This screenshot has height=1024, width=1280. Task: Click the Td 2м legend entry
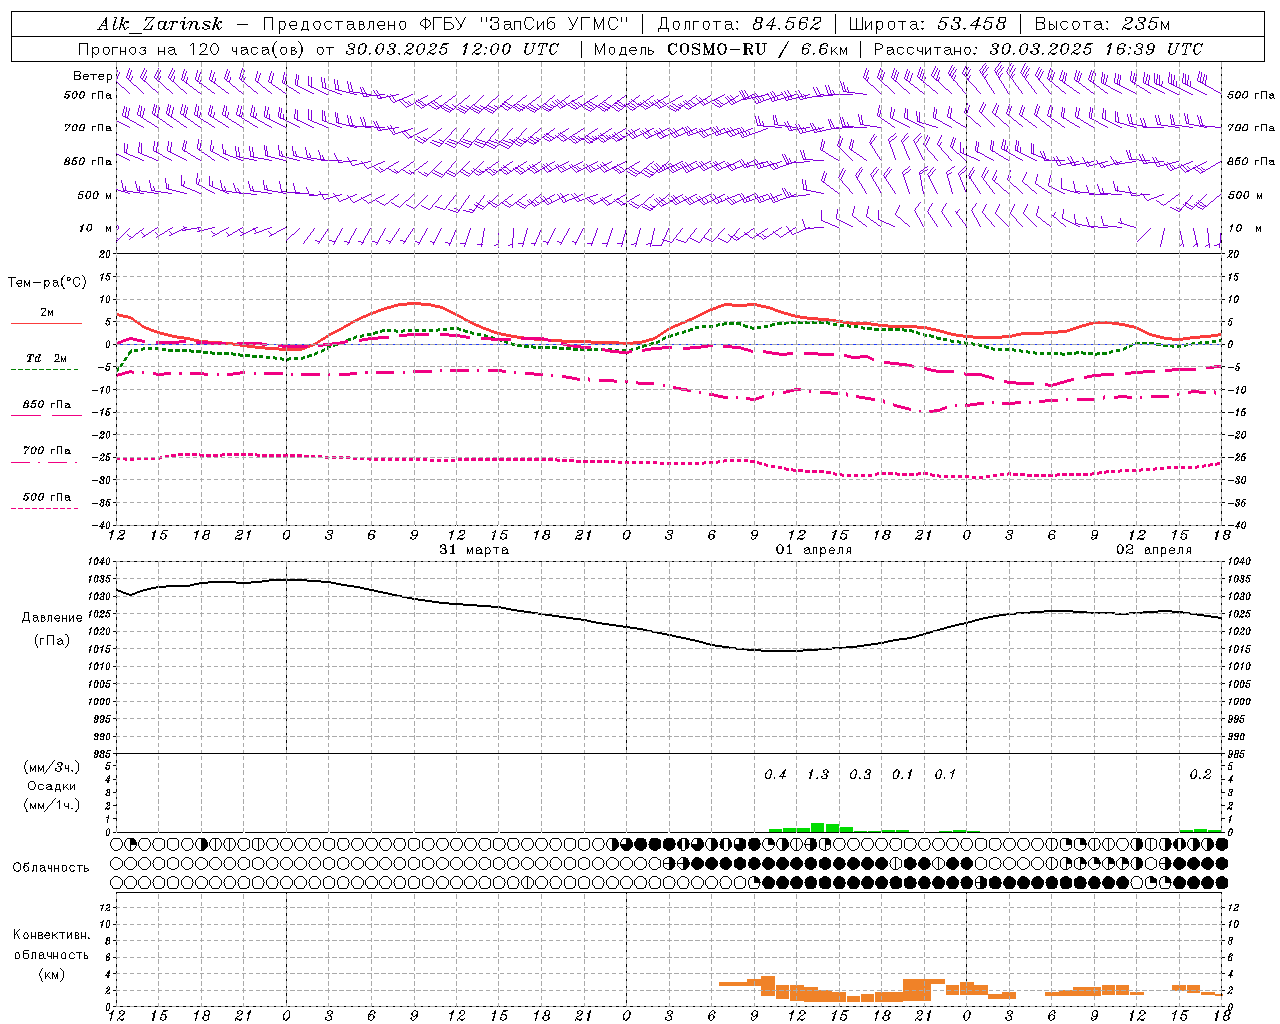pyautogui.click(x=46, y=358)
